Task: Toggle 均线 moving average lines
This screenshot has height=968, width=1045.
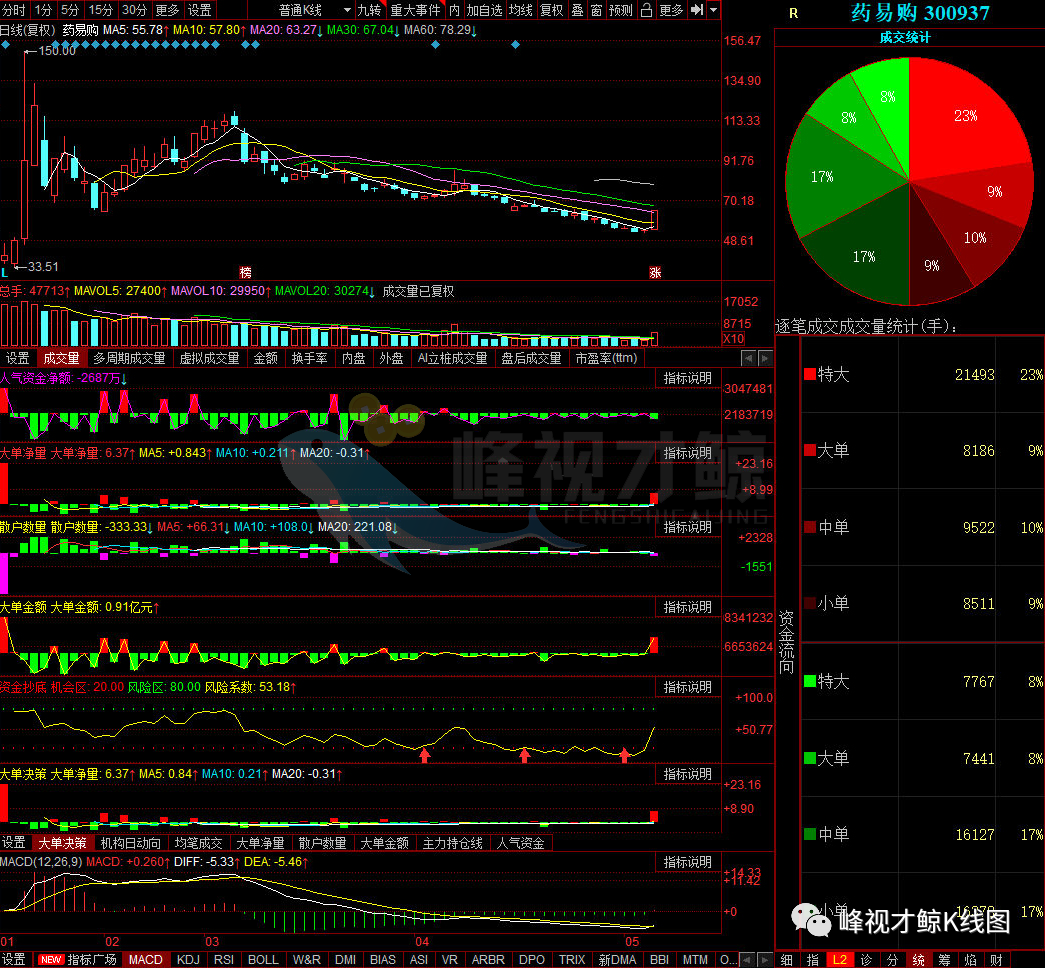Action: click(521, 10)
